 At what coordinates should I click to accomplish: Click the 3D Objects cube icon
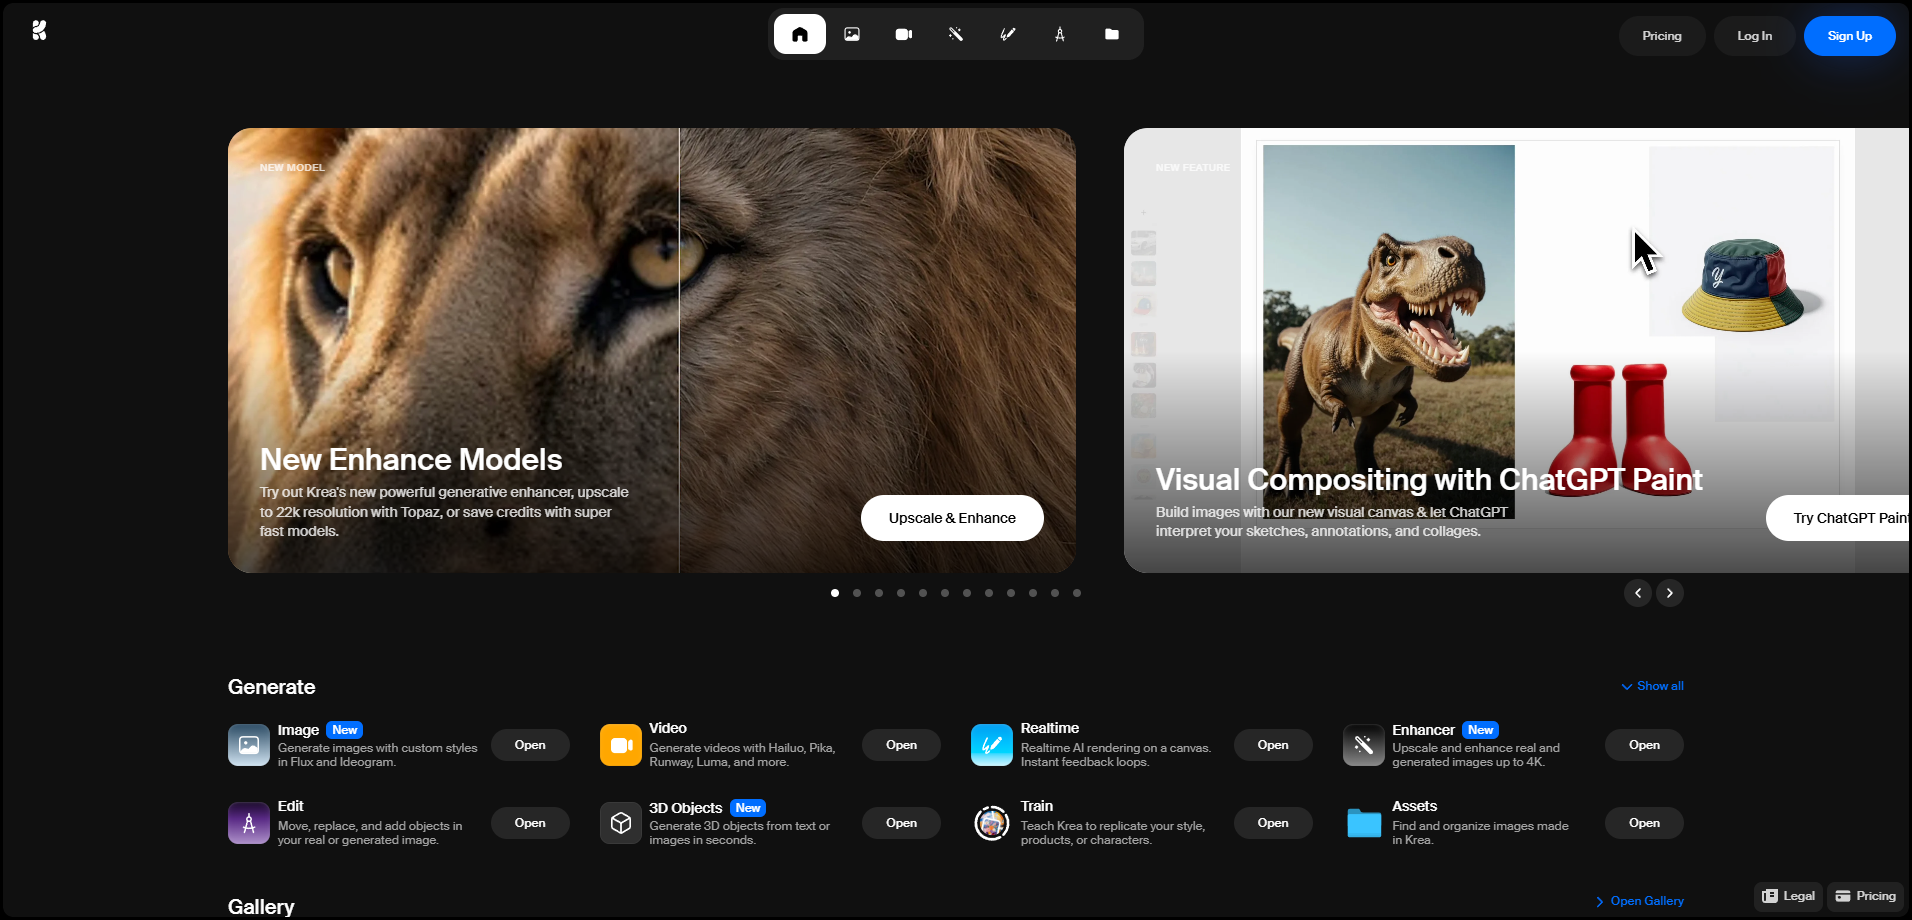(621, 823)
